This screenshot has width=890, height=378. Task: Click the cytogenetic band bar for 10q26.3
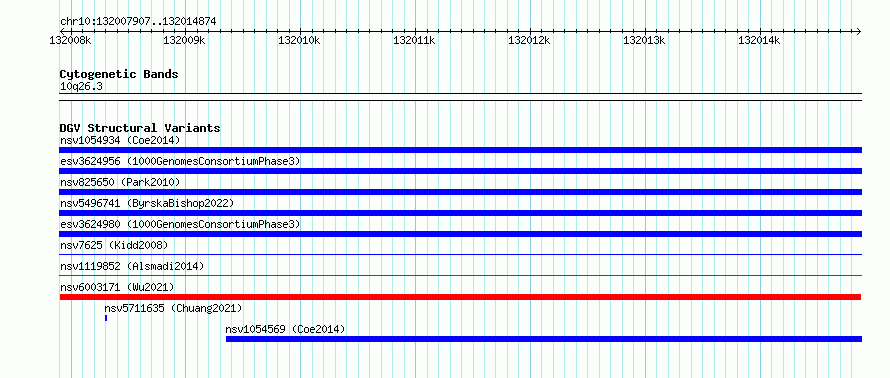pos(460,97)
